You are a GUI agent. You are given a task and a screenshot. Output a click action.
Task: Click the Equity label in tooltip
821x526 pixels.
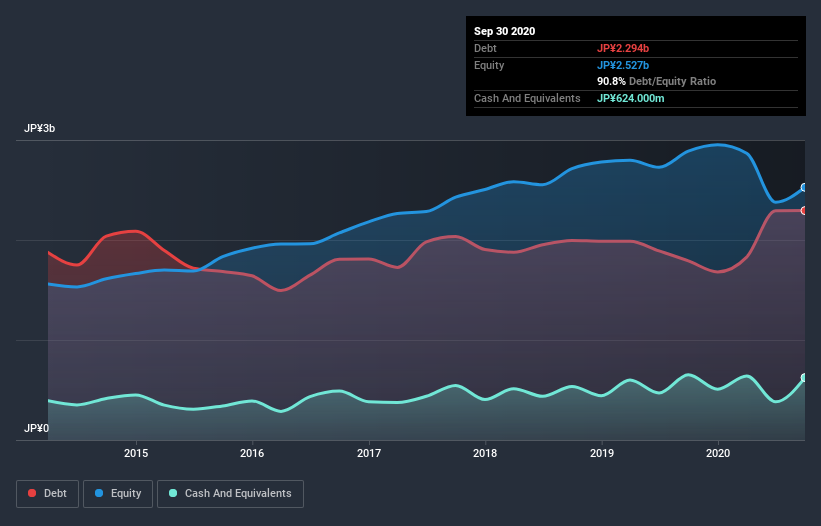point(489,65)
